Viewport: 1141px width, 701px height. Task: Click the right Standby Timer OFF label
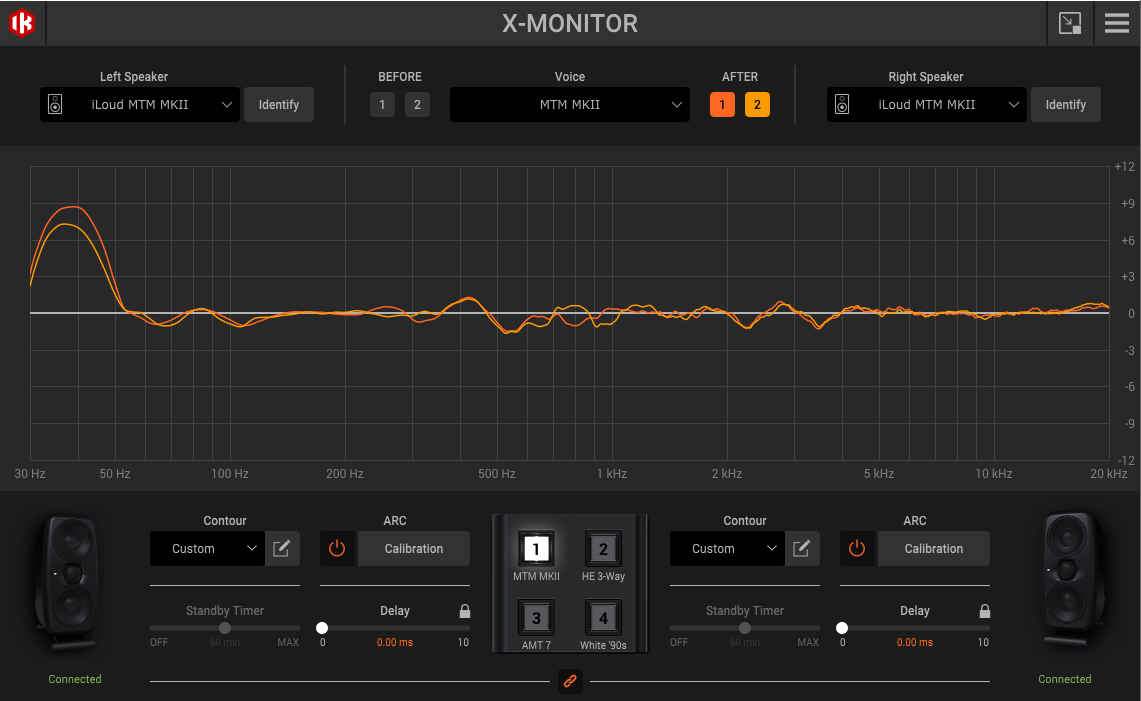[x=679, y=642]
